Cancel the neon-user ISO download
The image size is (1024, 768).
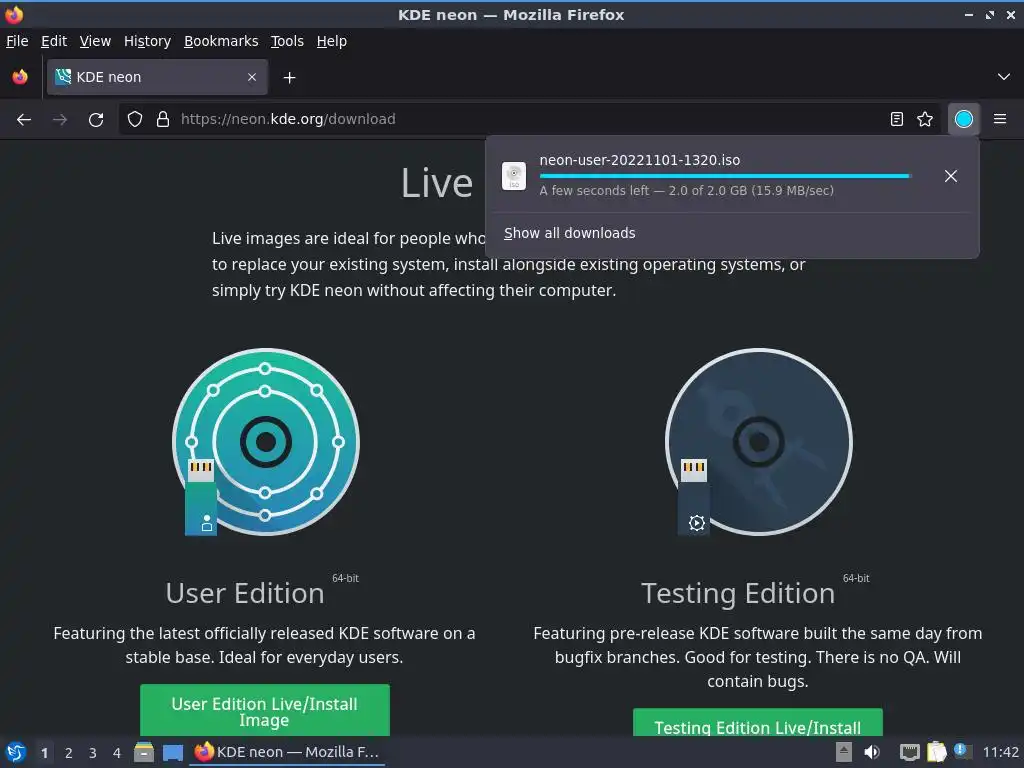(x=951, y=176)
